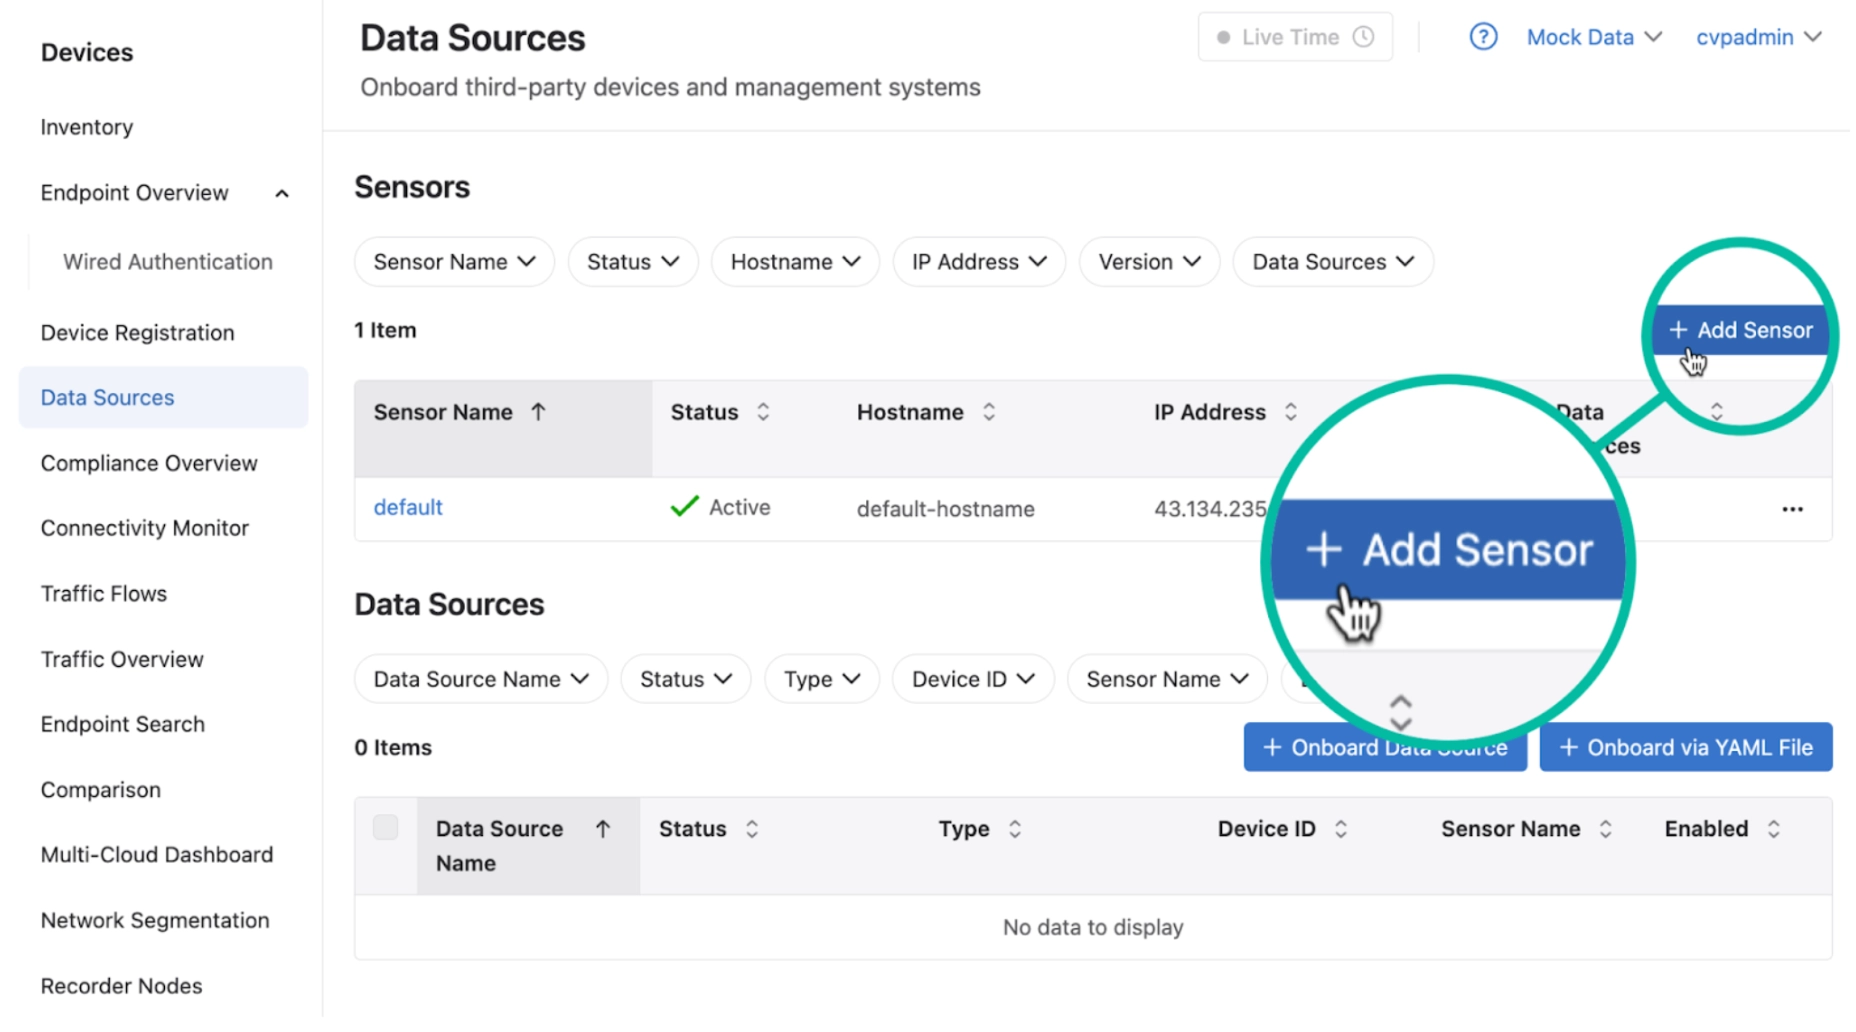Open the Comparison page

(x=101, y=790)
